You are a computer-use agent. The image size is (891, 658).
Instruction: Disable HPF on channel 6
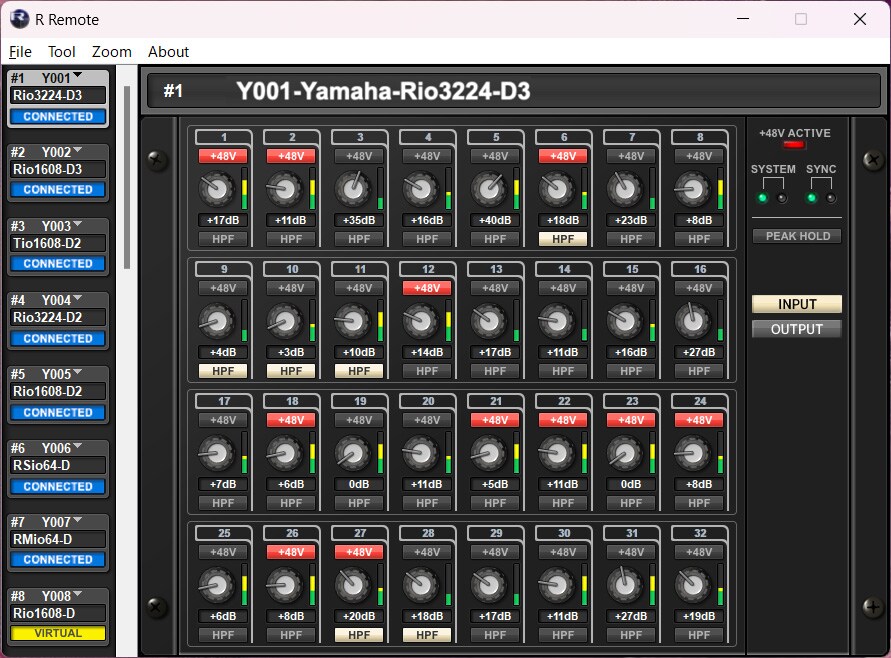(563, 239)
